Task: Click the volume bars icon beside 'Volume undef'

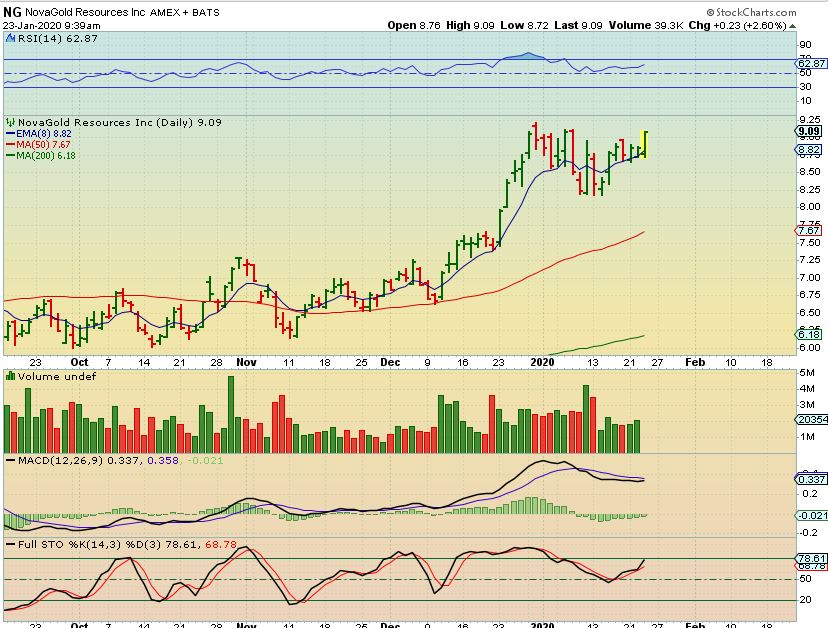Action: [11, 376]
